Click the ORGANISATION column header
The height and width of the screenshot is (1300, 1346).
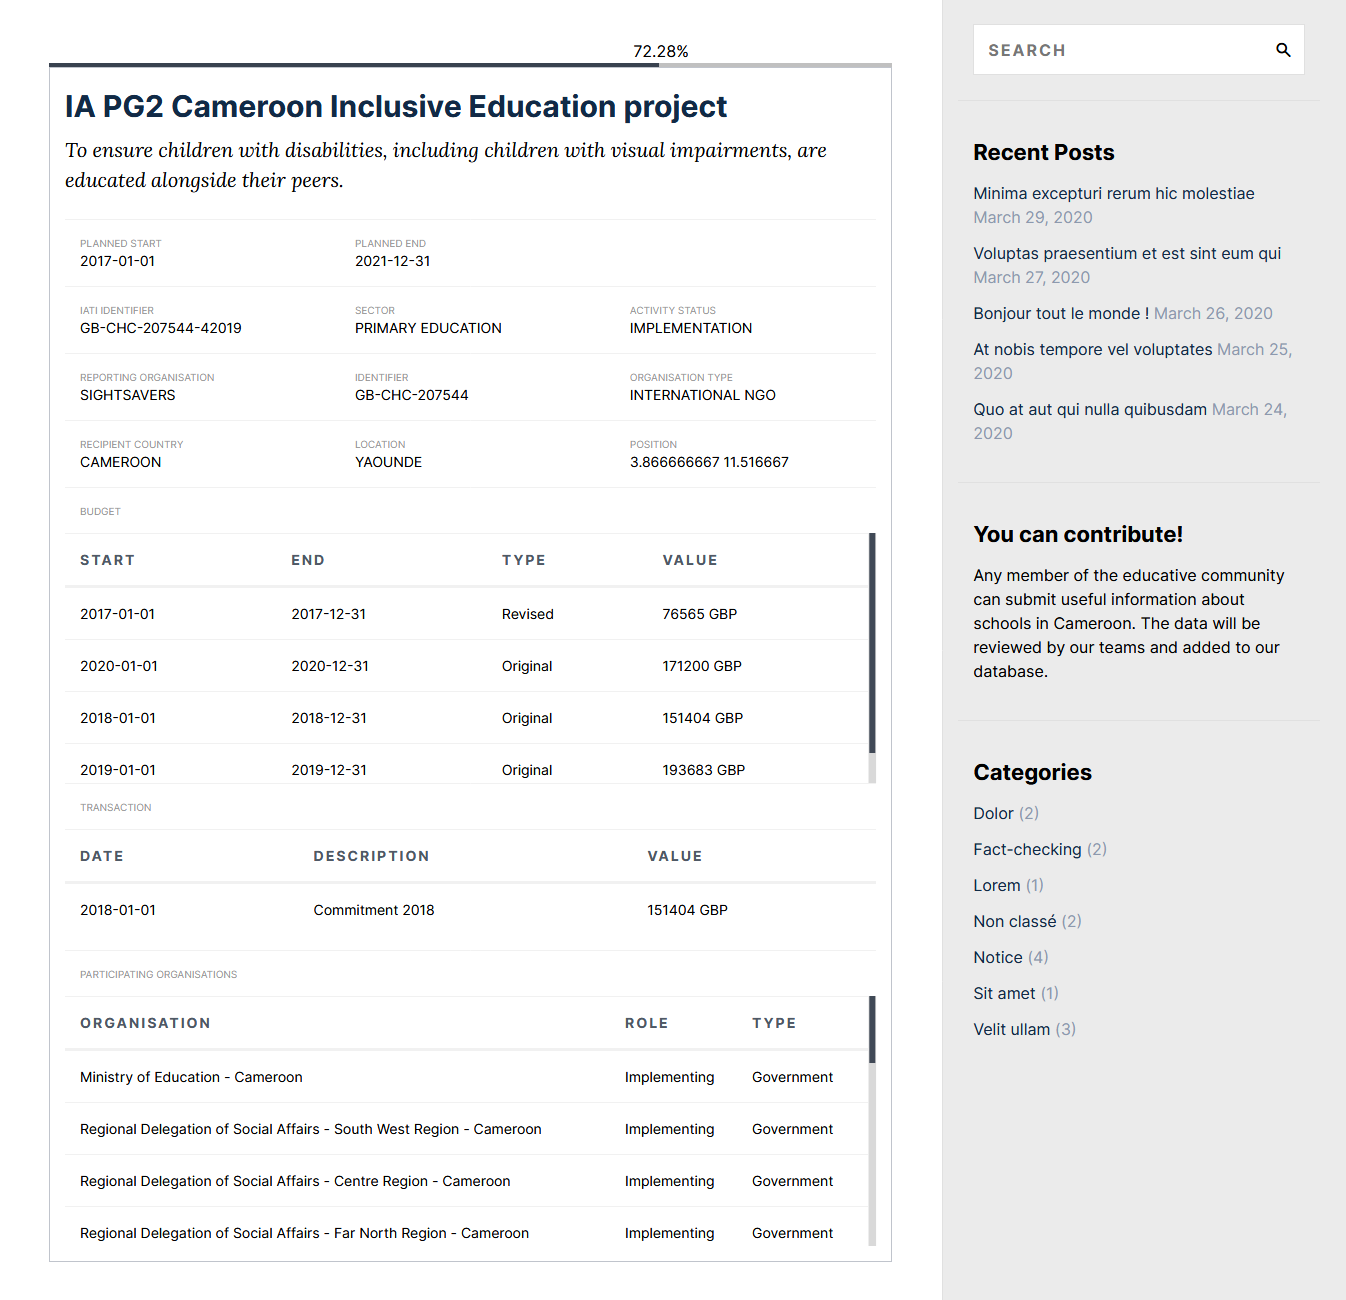click(146, 1023)
